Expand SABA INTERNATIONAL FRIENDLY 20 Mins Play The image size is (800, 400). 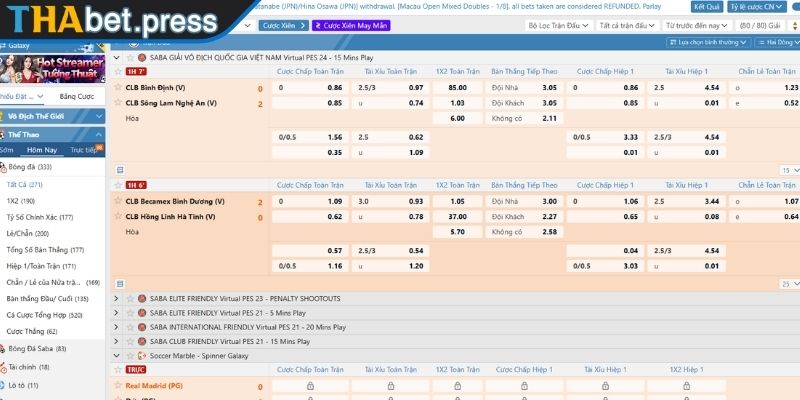[x=118, y=327]
